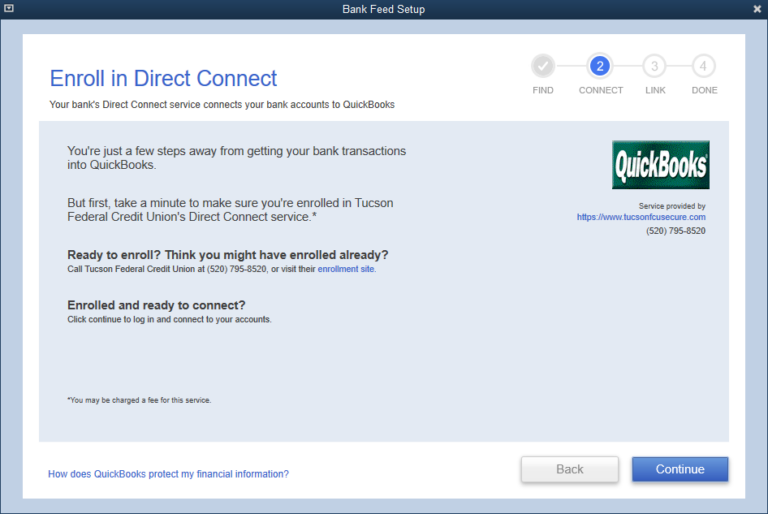Go Back to the previous step
This screenshot has width=768, height=514.
pyautogui.click(x=570, y=469)
